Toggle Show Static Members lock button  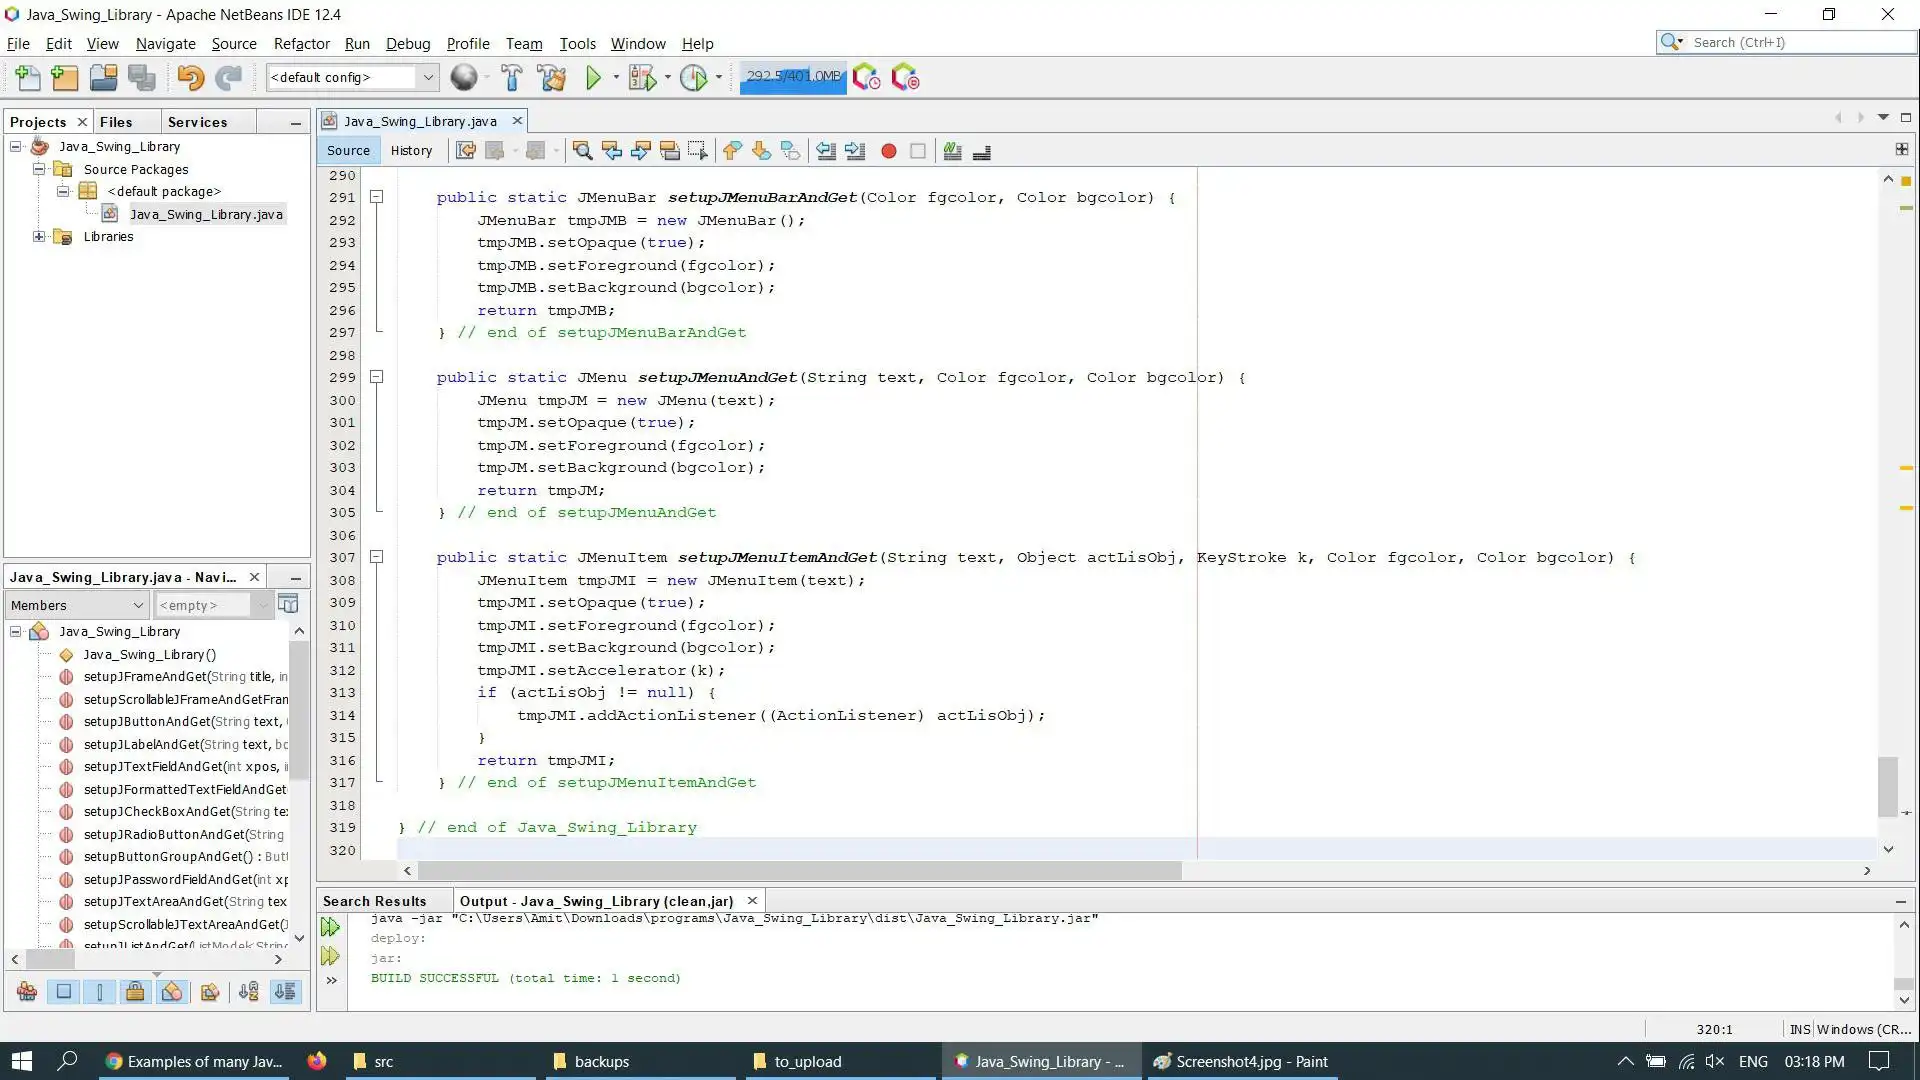pos(135,992)
